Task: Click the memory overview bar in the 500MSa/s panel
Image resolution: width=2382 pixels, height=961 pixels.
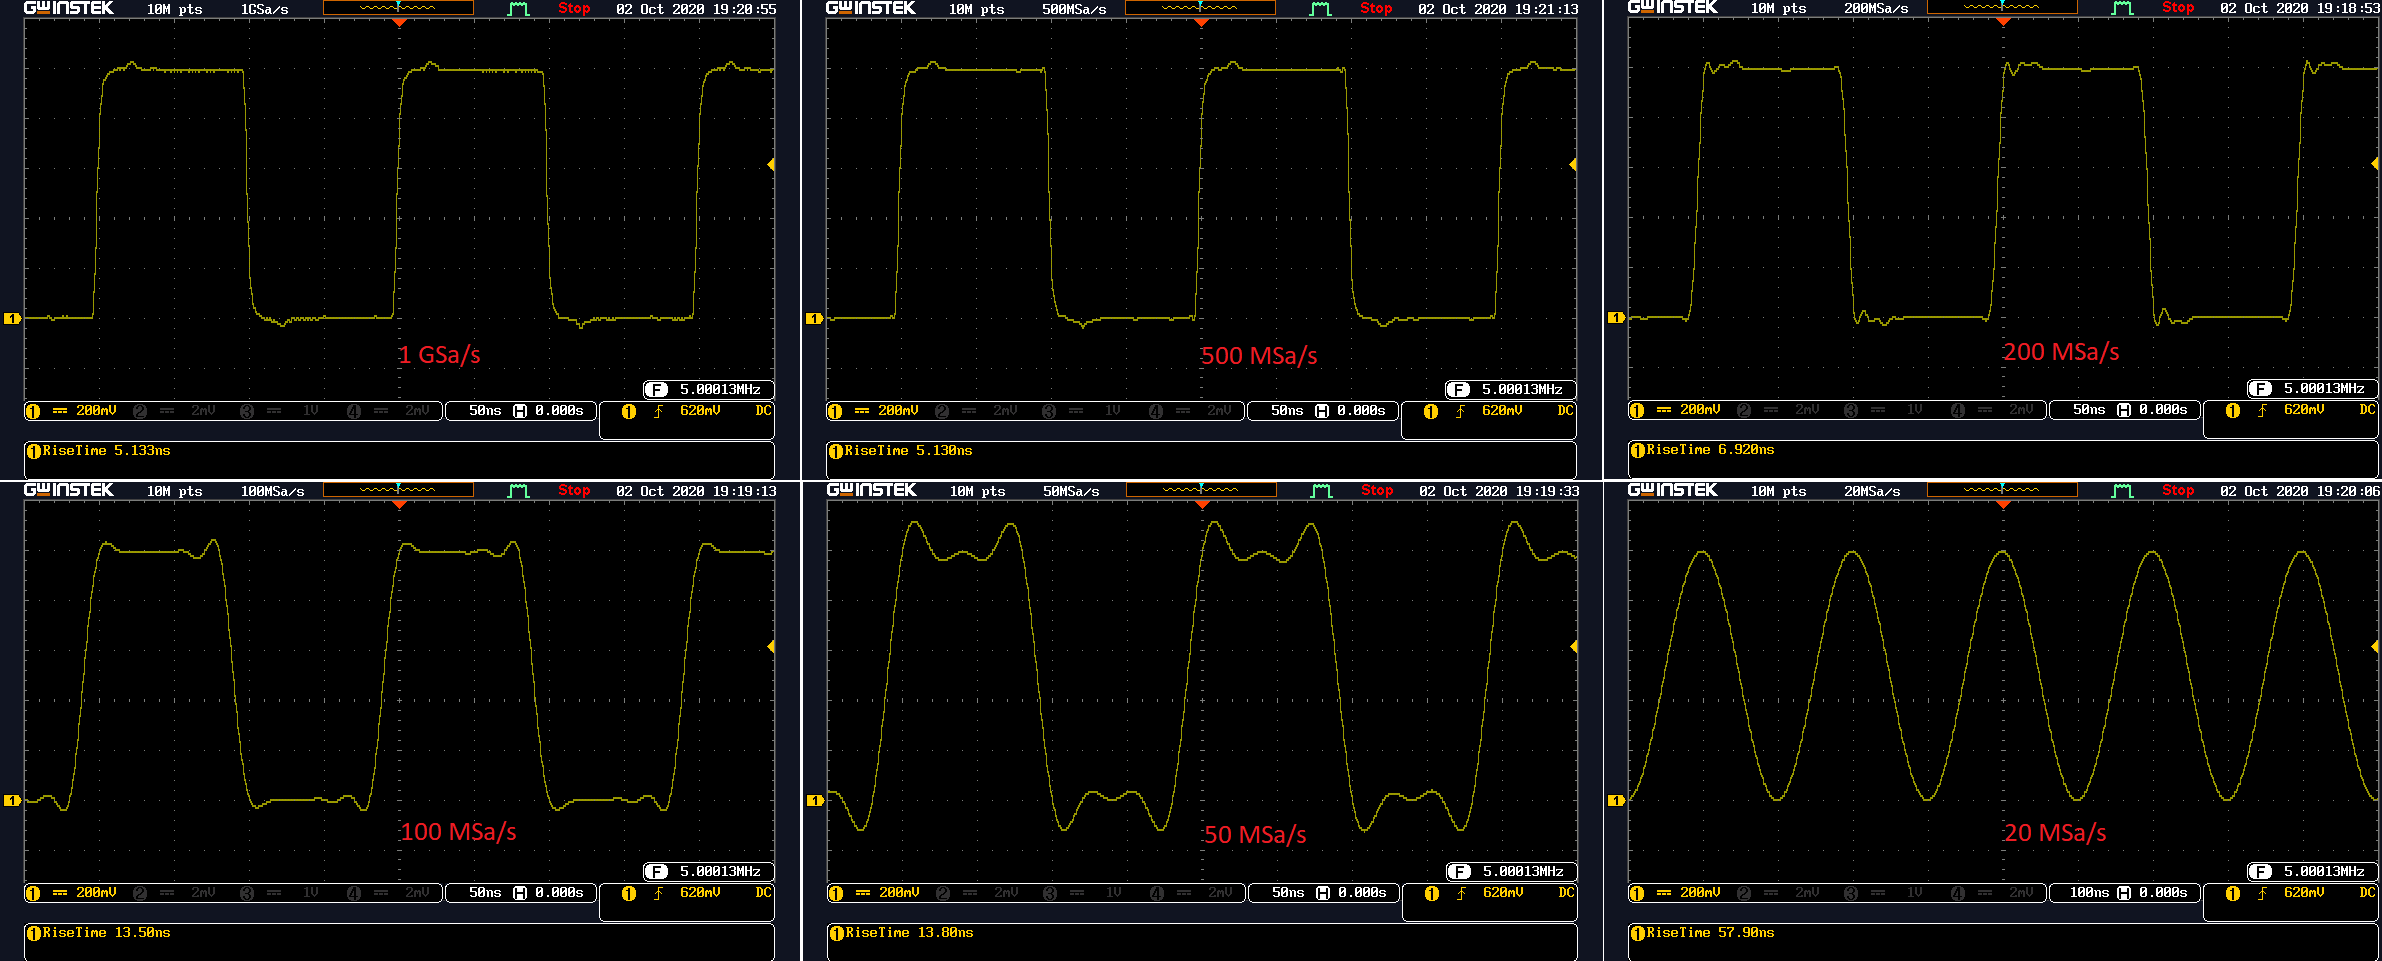Action: [1200, 8]
